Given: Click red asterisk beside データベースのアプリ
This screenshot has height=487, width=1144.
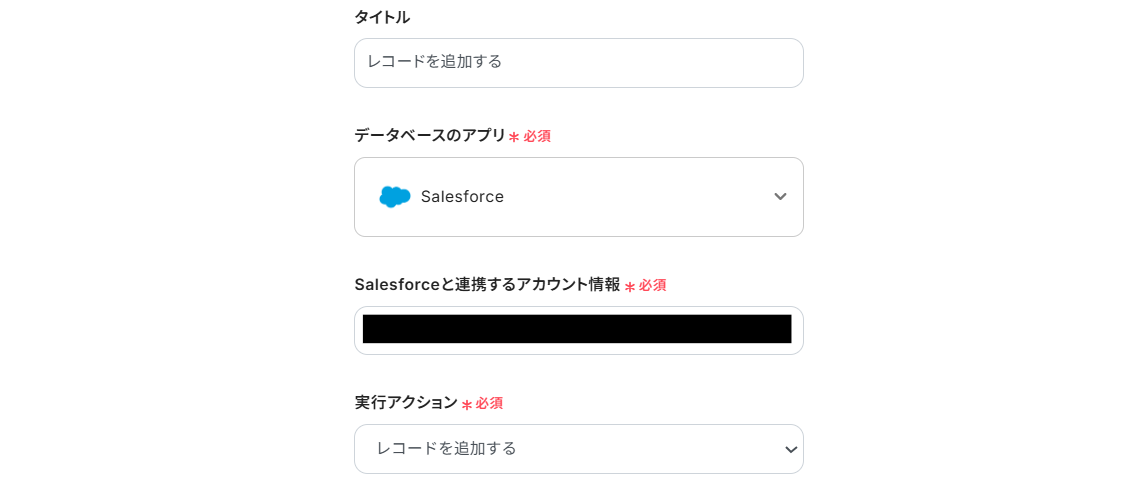Looking at the screenshot, I should (x=514, y=137).
